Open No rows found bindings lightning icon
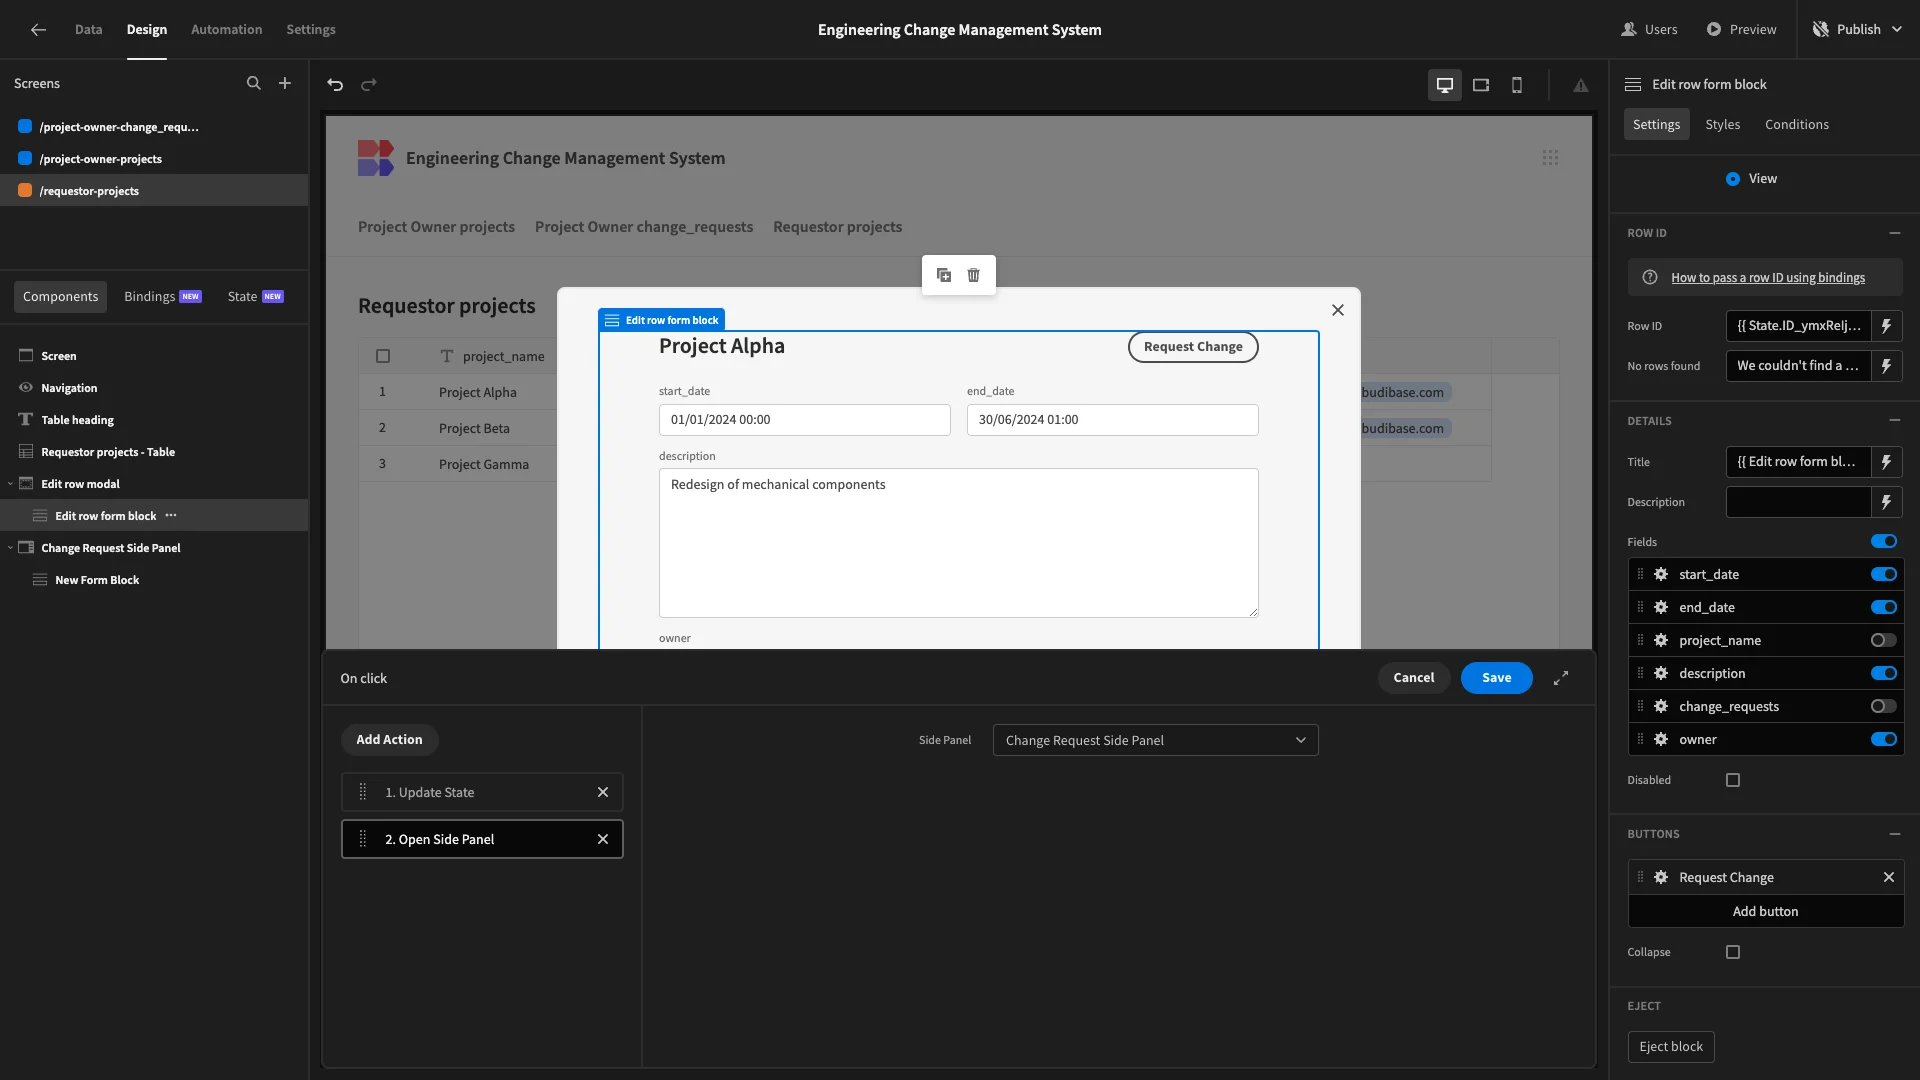This screenshot has width=1920, height=1080. point(1887,366)
